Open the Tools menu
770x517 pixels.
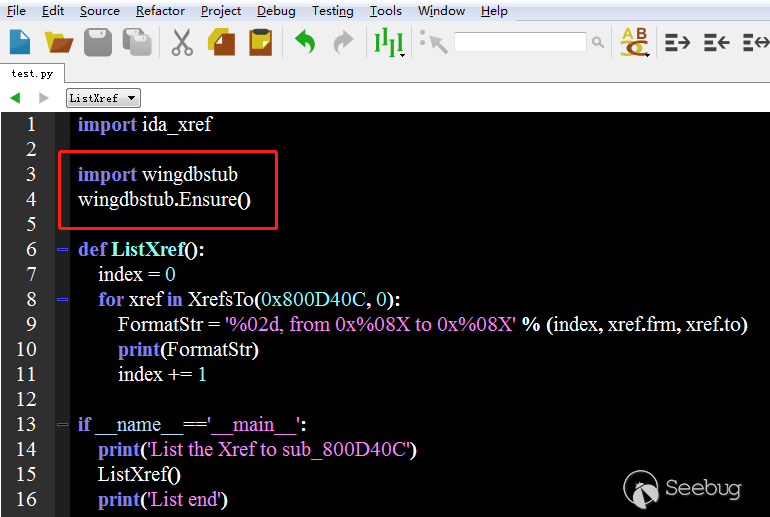coord(385,11)
